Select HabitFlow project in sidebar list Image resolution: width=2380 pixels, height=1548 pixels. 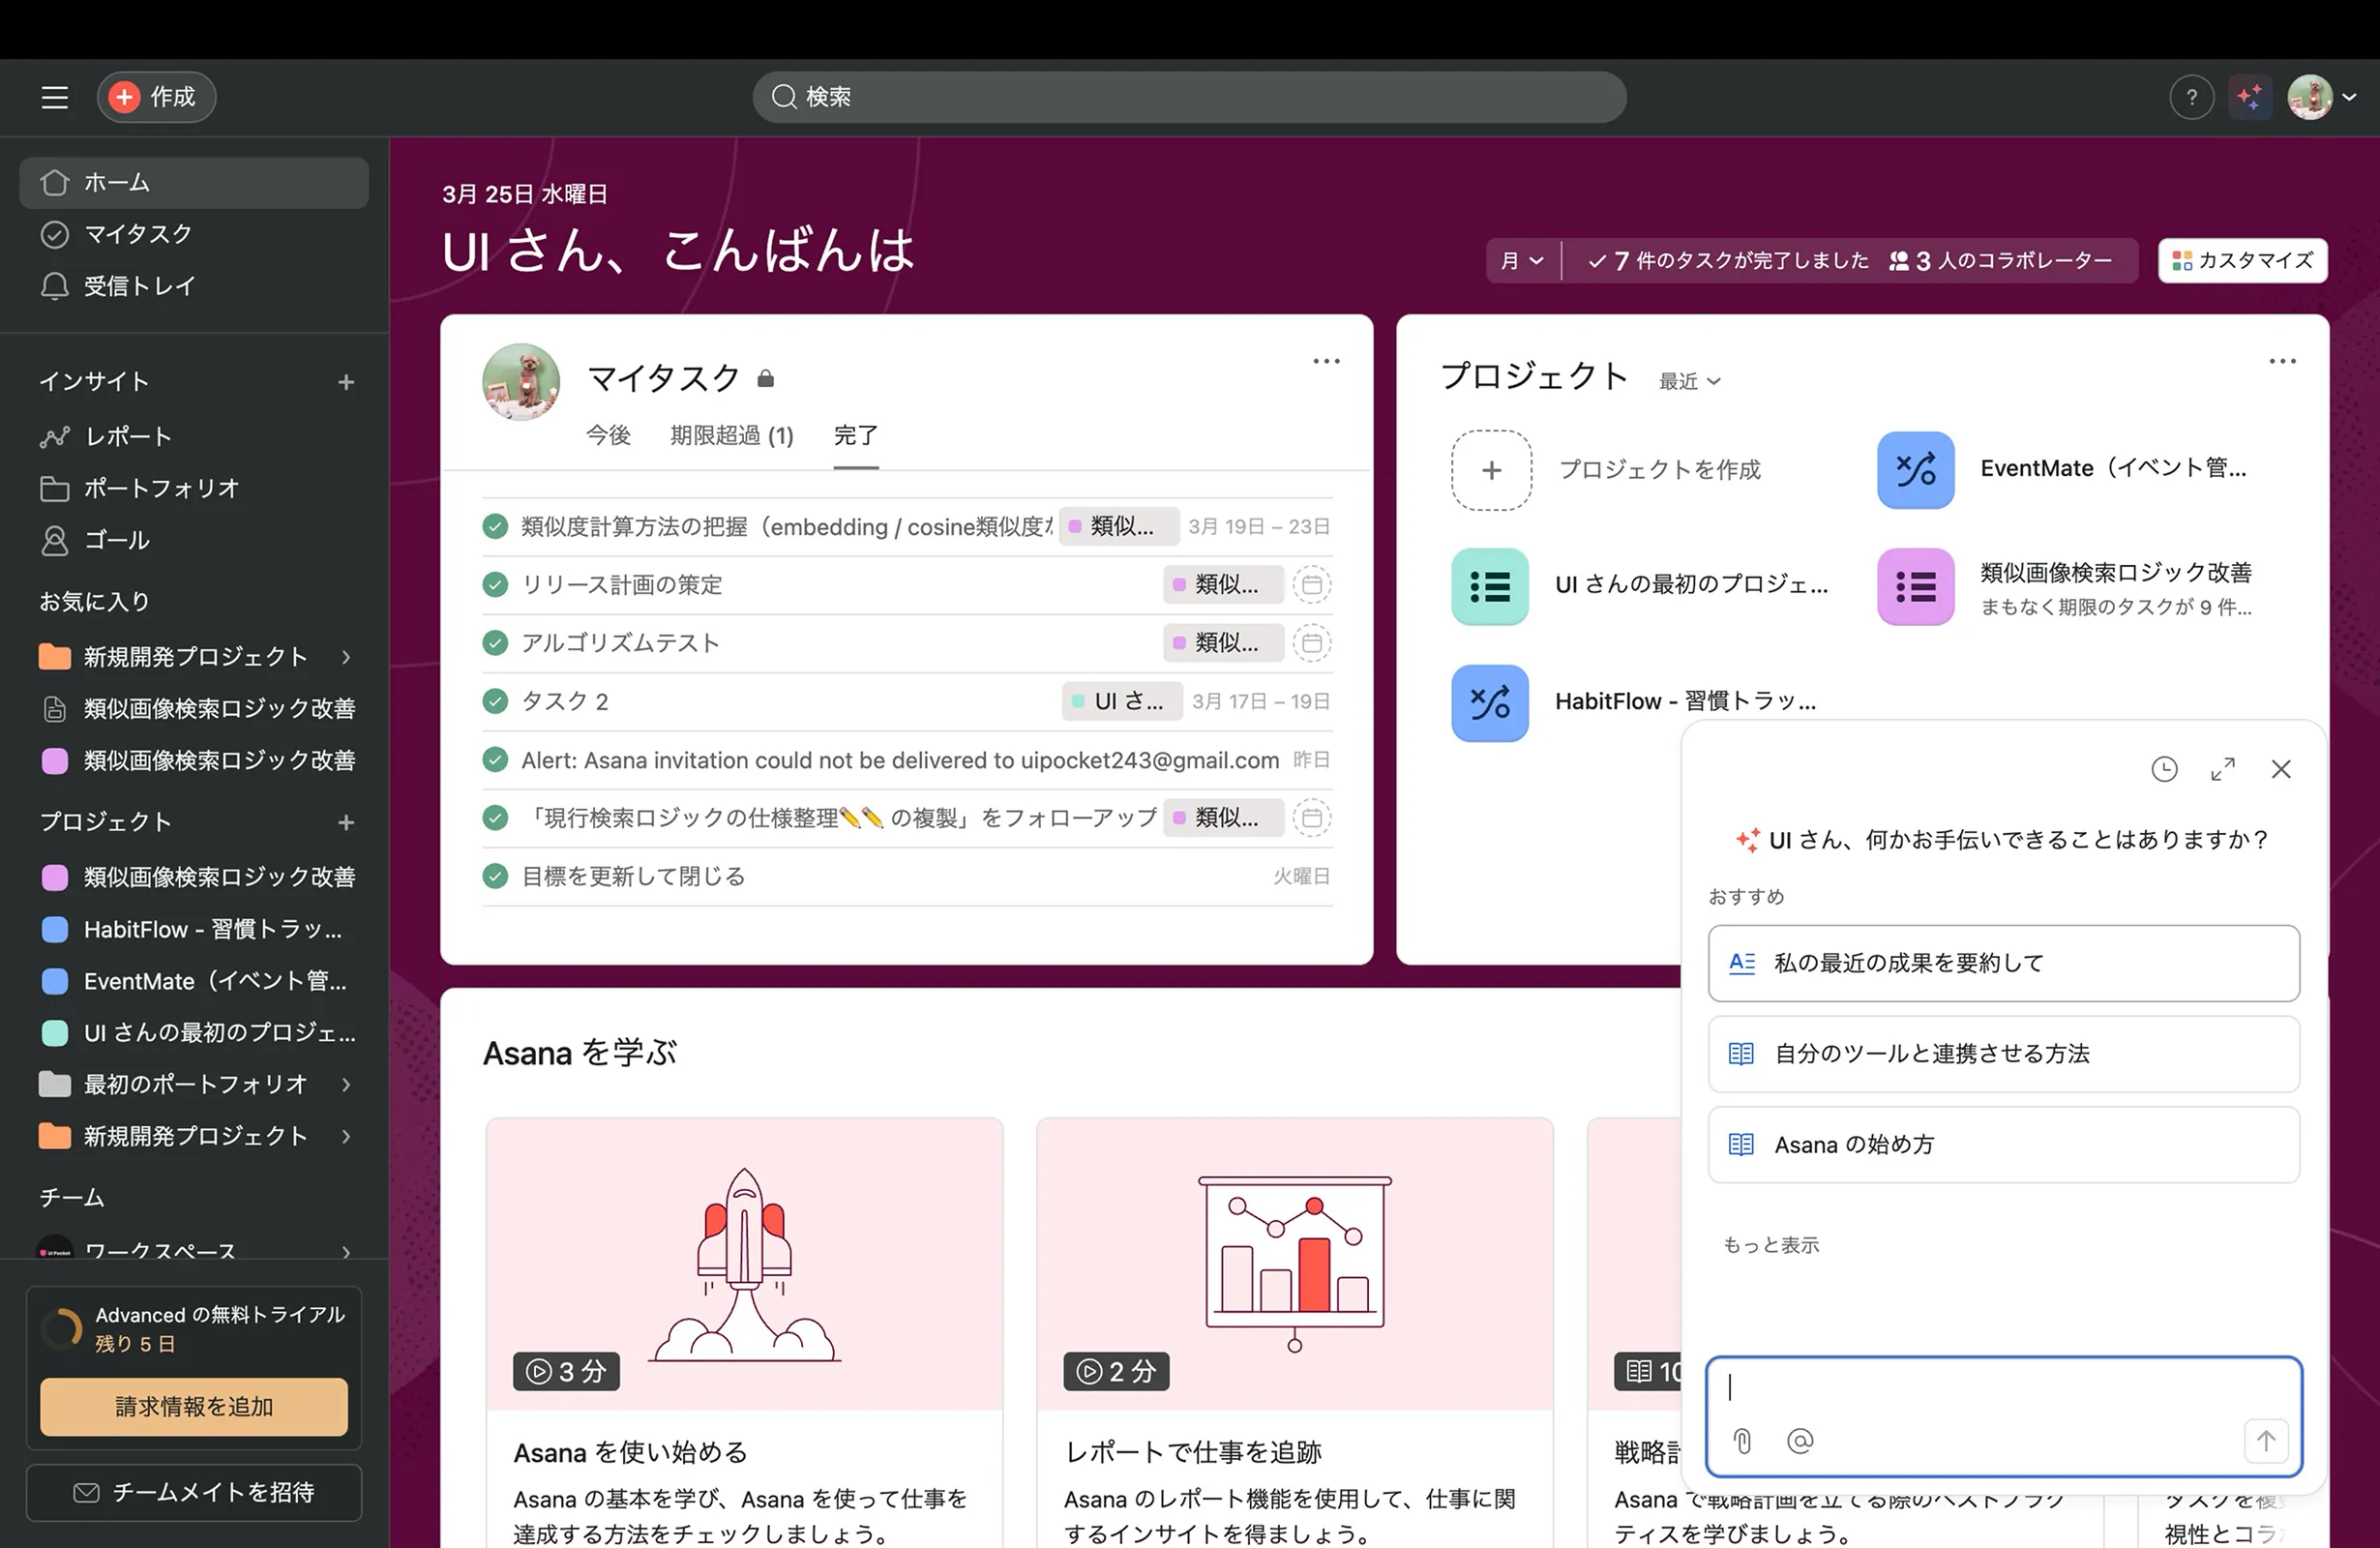click(194, 929)
